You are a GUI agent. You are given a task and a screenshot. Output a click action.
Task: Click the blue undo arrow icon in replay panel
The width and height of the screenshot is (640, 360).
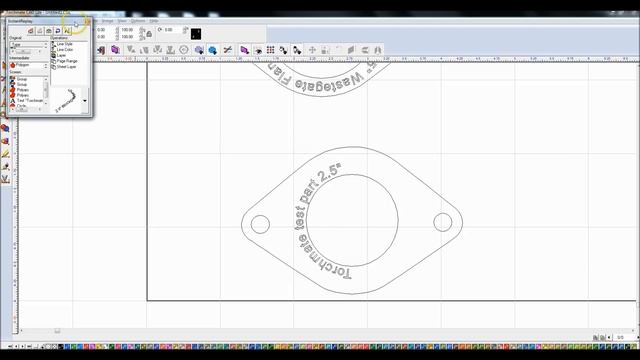click(58, 31)
